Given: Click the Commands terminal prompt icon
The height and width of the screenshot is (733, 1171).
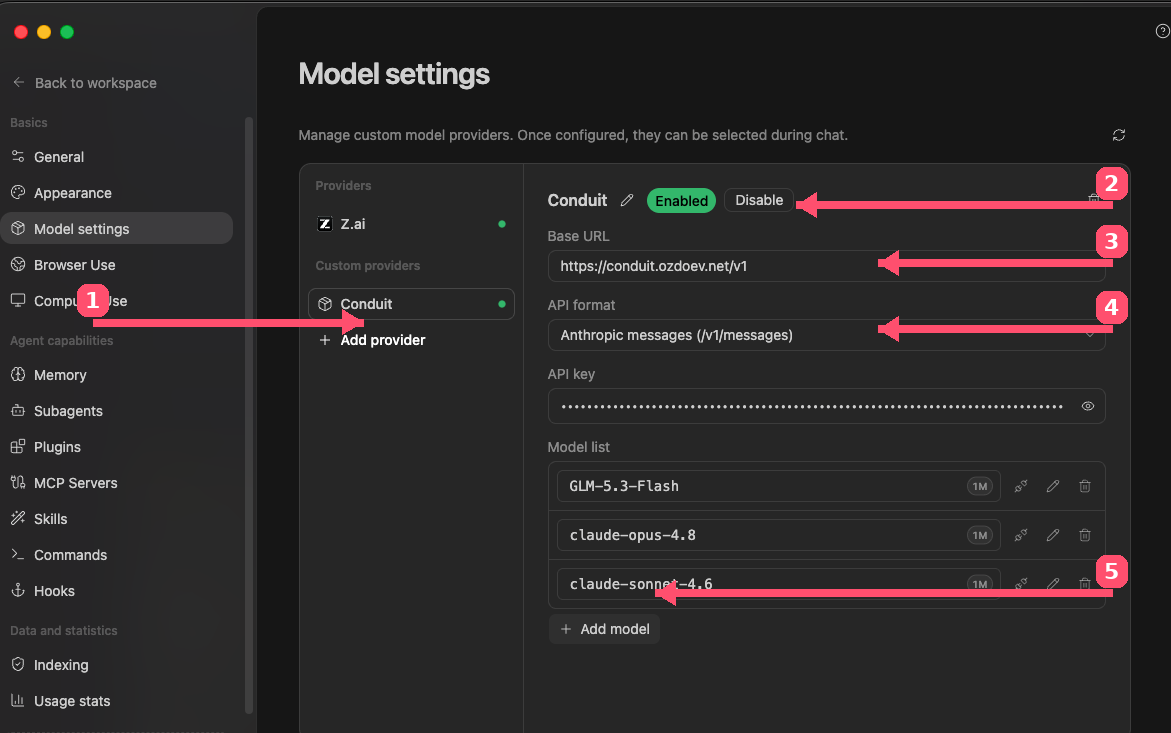Looking at the screenshot, I should [x=18, y=554].
